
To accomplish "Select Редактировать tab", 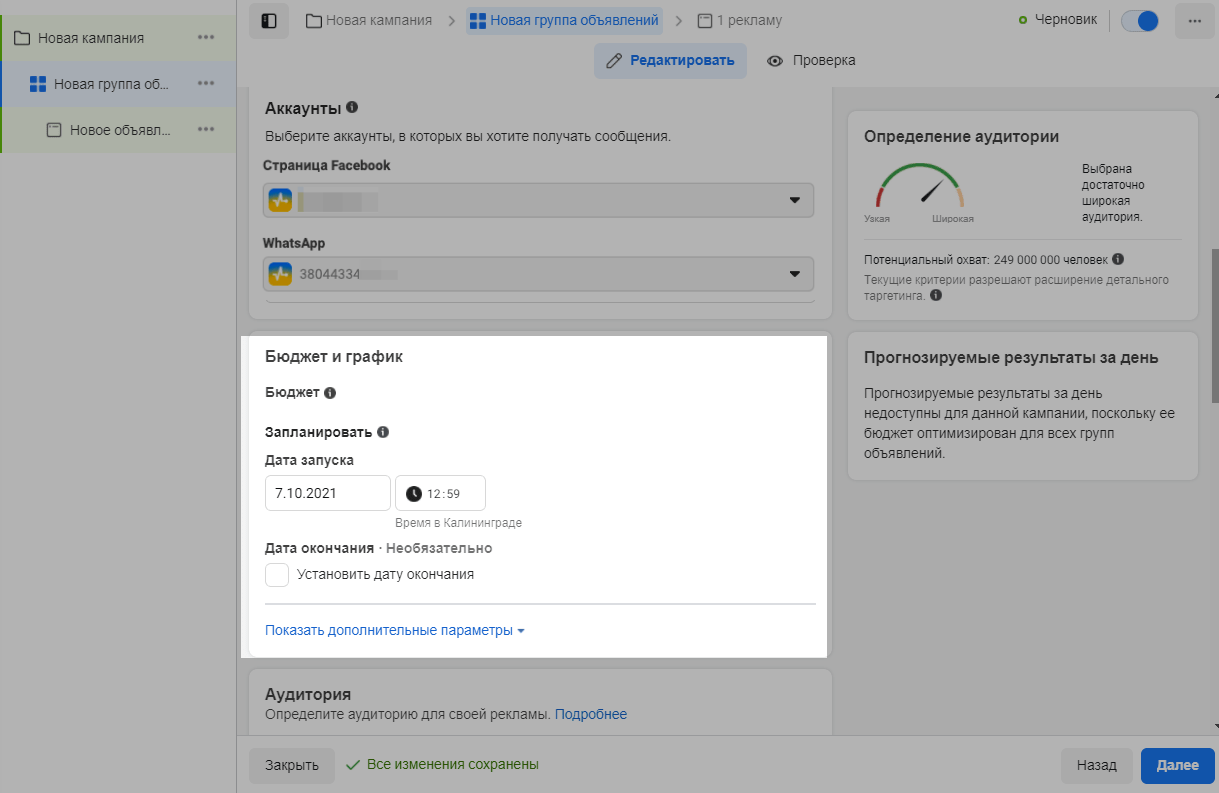I will pos(670,61).
